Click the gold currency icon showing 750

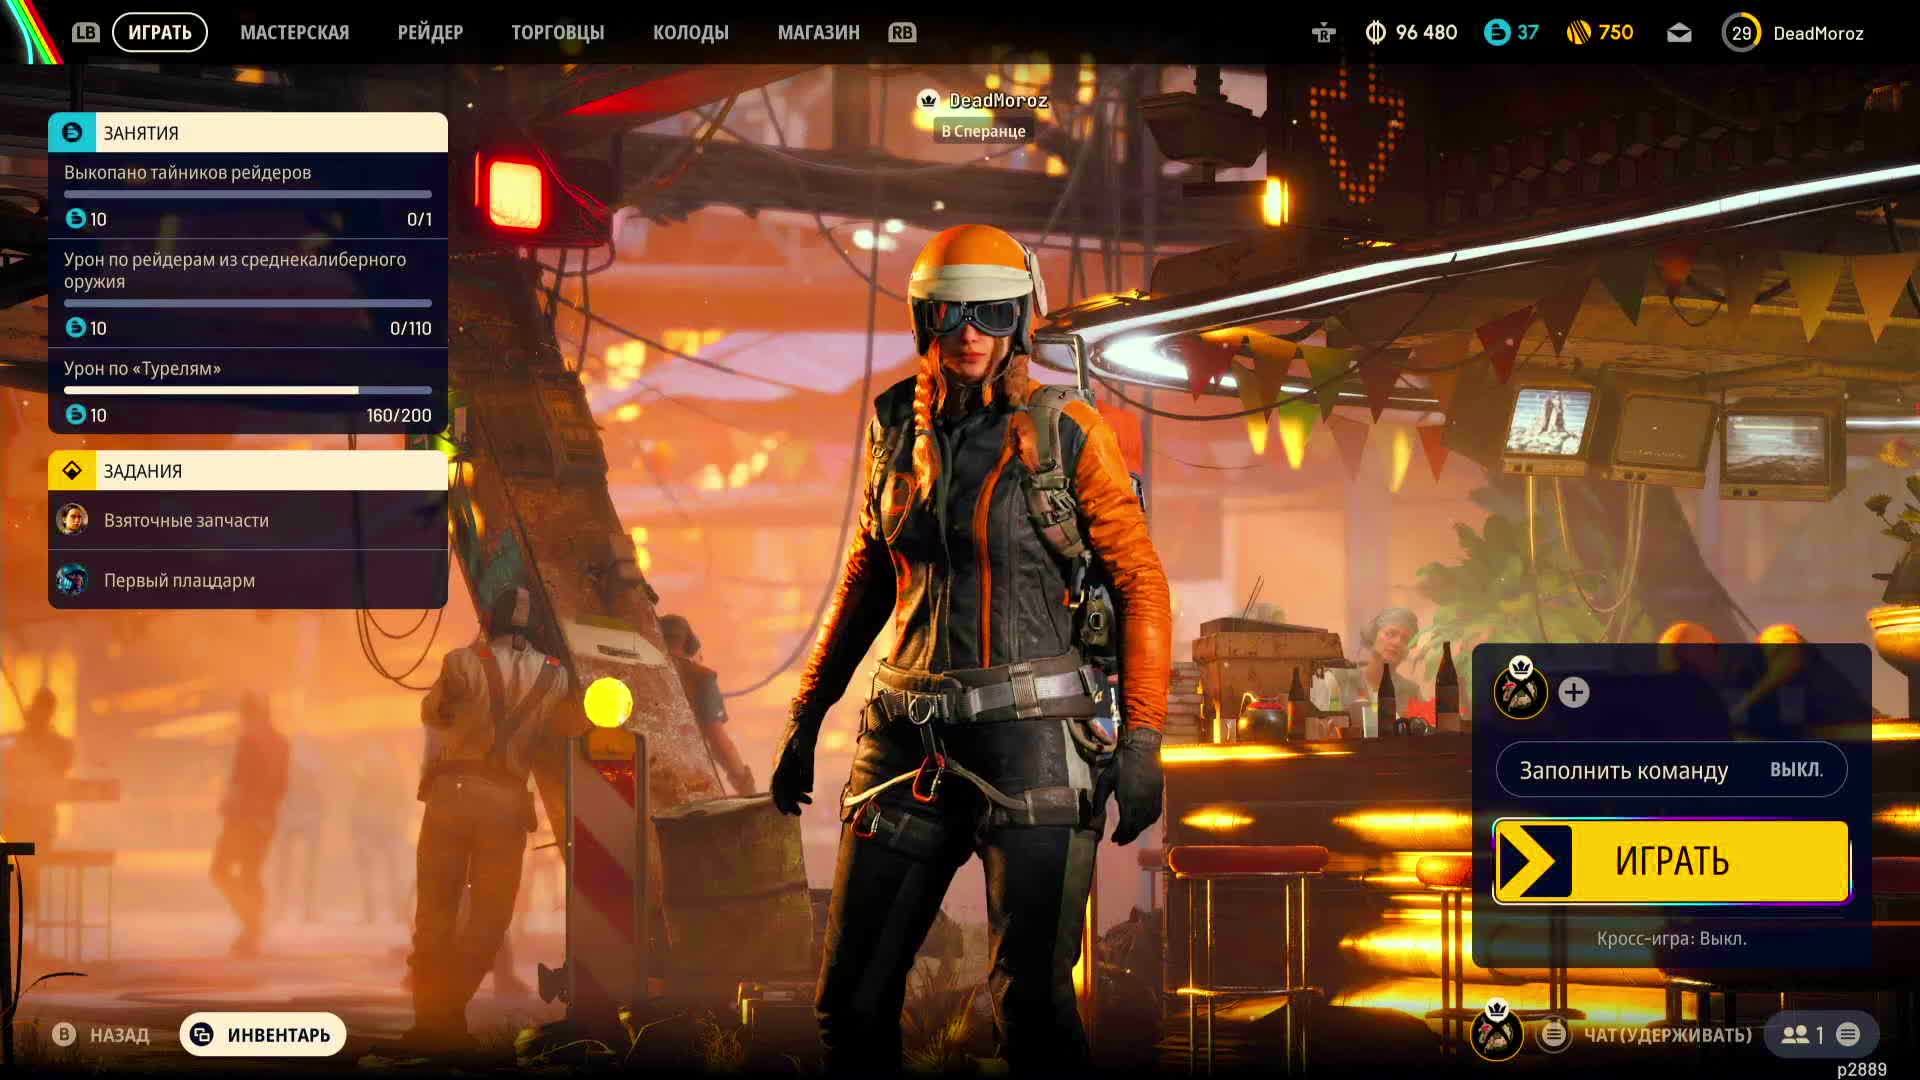tap(1578, 33)
